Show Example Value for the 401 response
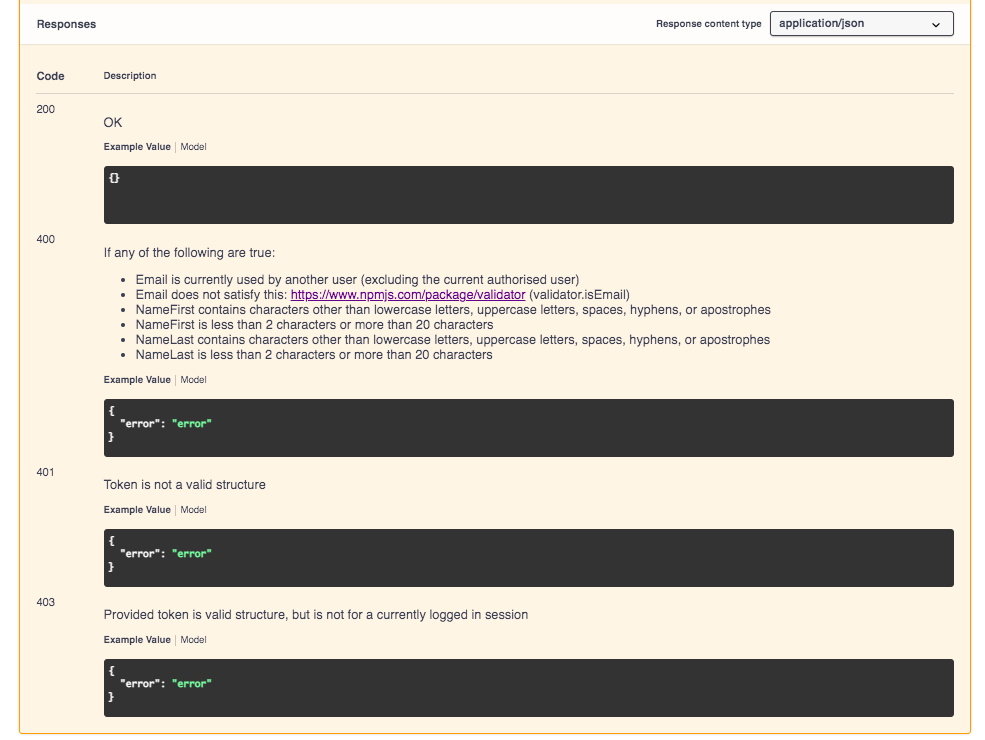 point(136,509)
